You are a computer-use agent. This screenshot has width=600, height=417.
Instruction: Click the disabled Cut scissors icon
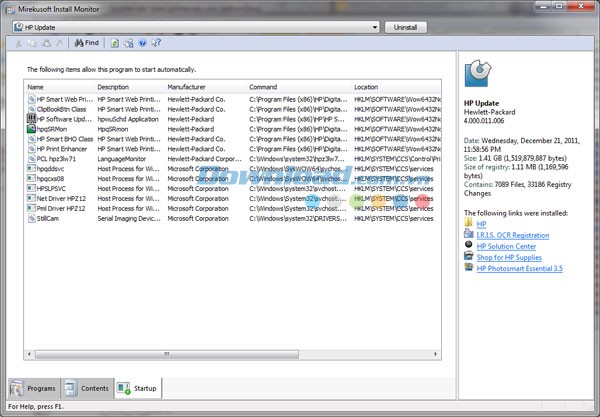18,44
